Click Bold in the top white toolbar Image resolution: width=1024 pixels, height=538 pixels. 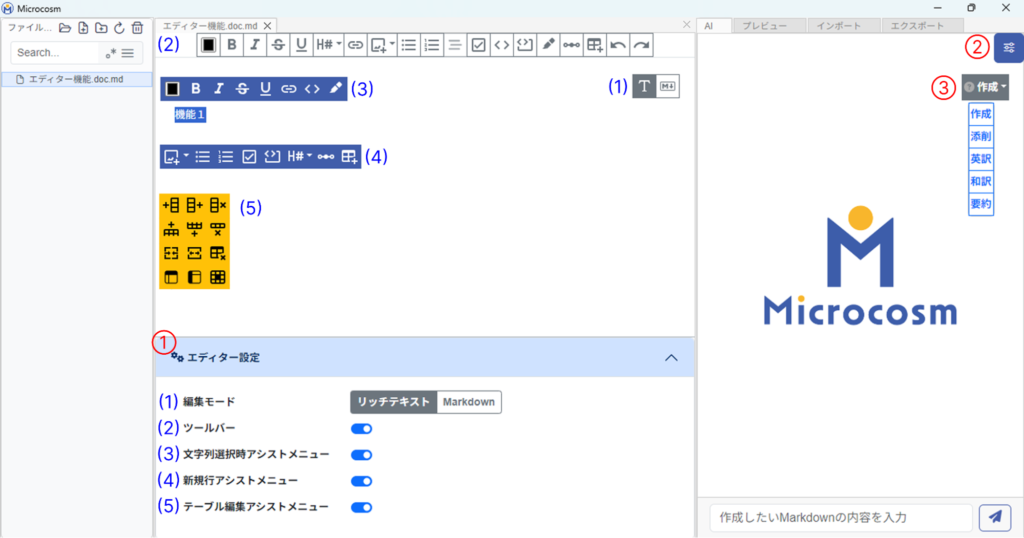(231, 45)
